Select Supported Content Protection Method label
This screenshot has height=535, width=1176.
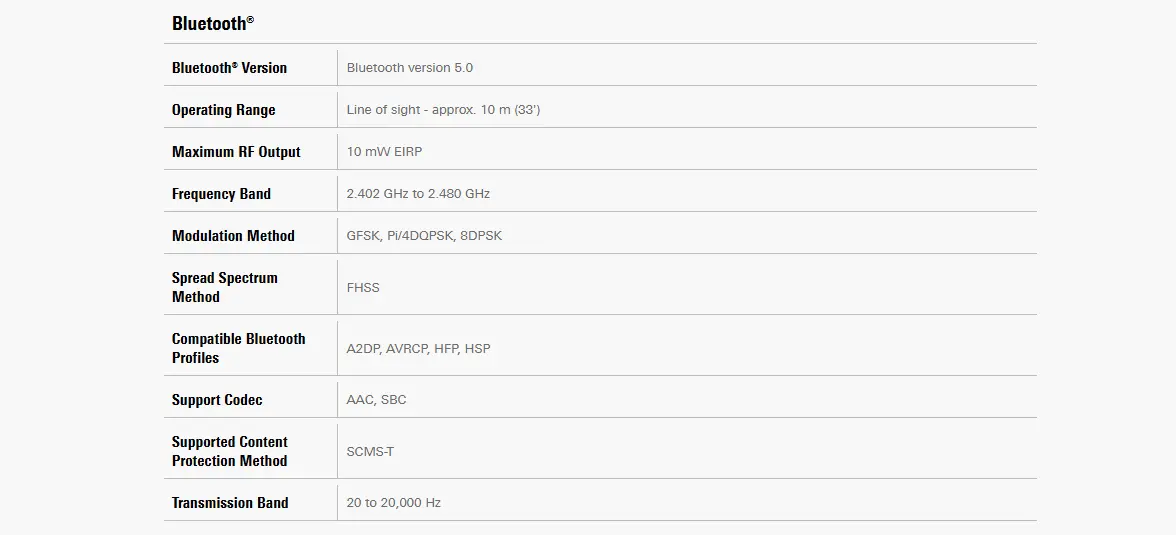(x=230, y=452)
